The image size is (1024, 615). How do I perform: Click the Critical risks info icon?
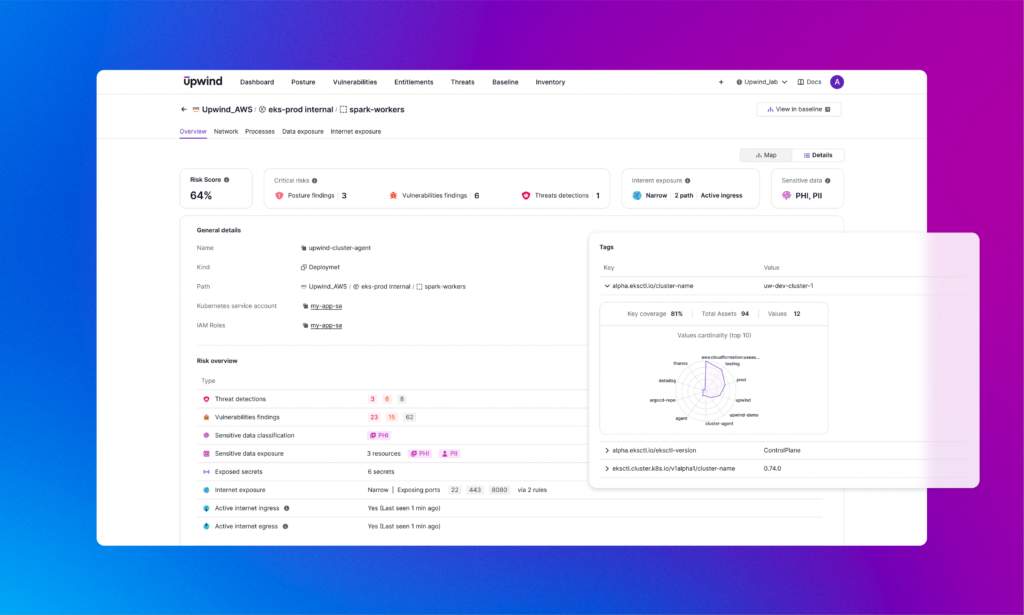315,181
